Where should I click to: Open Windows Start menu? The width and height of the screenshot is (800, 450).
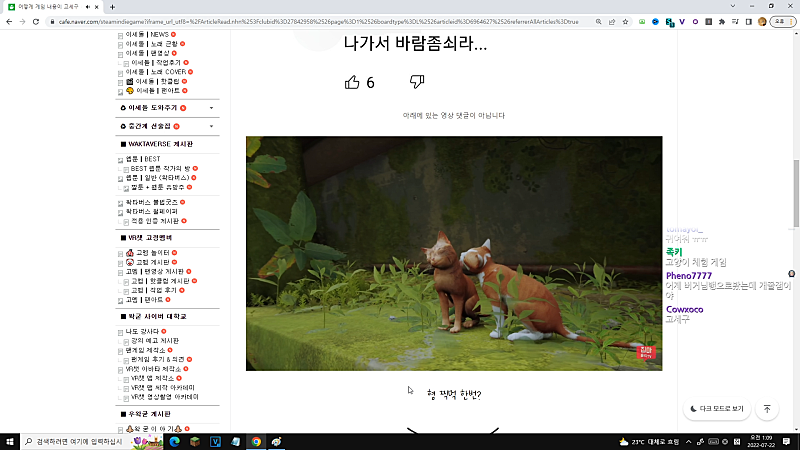[10, 442]
